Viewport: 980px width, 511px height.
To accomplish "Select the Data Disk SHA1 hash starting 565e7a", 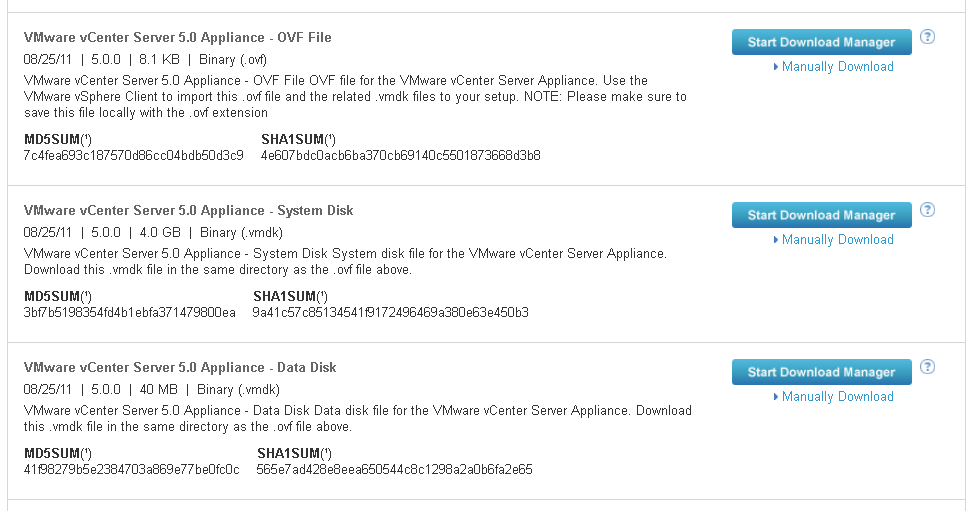I will [x=394, y=469].
